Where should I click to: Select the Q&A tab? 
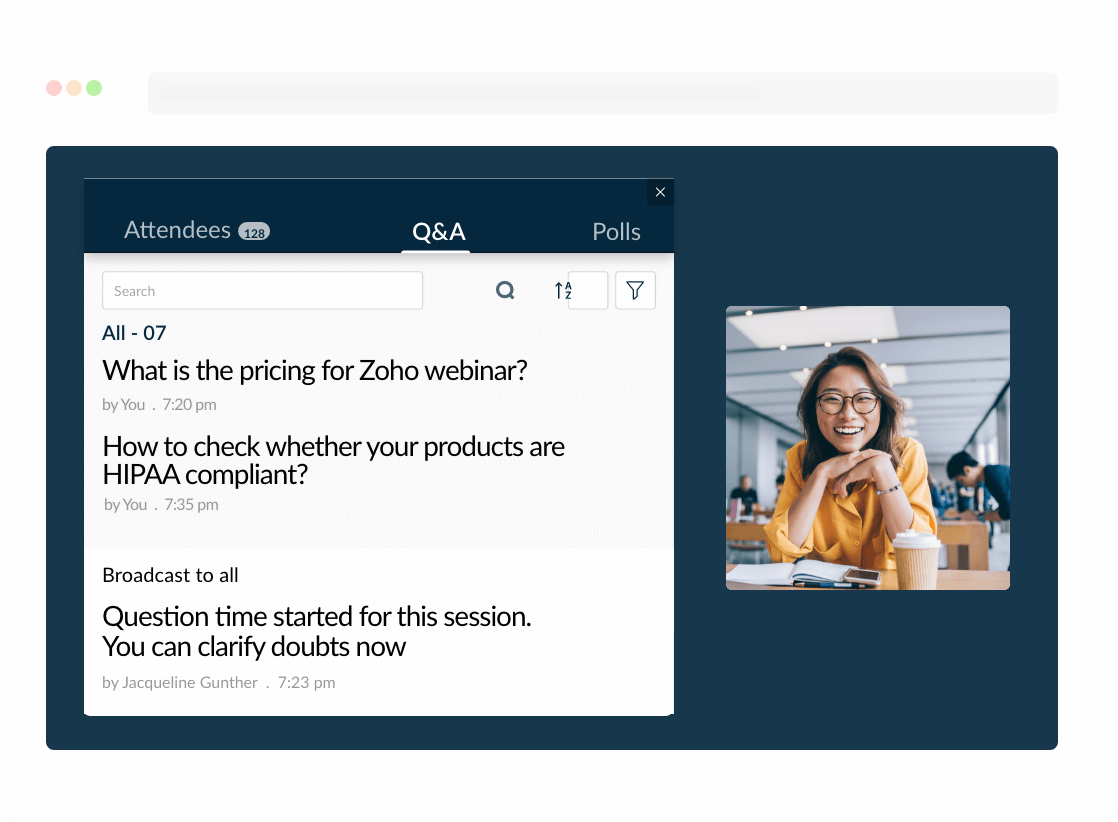click(x=439, y=232)
